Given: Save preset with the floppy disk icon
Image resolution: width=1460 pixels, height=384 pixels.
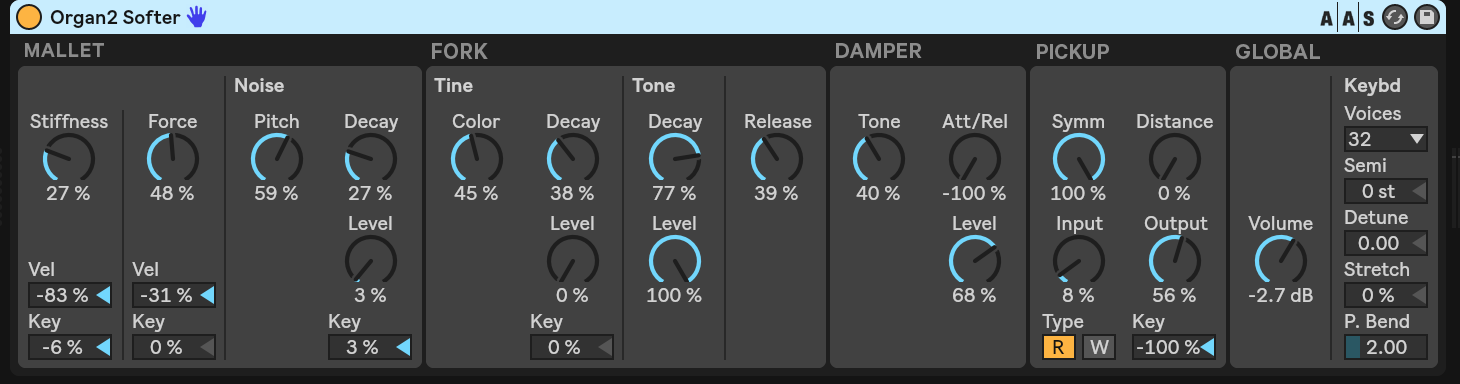Looking at the screenshot, I should point(1425,17).
